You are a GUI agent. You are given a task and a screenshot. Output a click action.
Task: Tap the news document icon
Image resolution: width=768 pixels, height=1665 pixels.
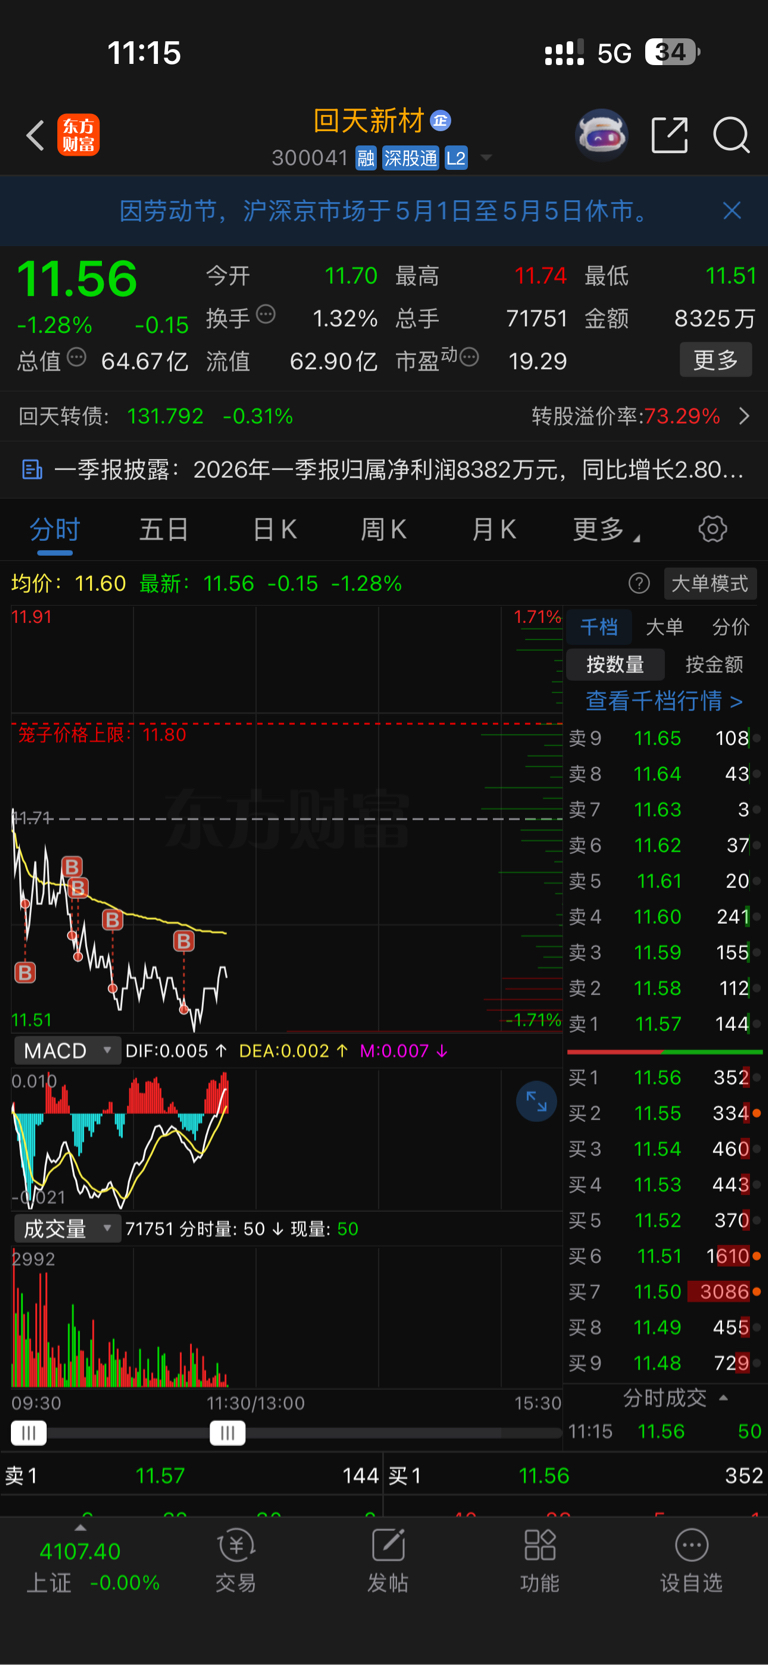pos(32,469)
